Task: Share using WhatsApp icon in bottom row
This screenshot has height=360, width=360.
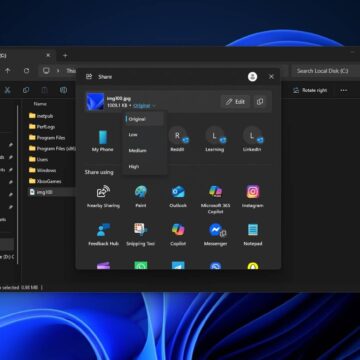Action: click(141, 266)
